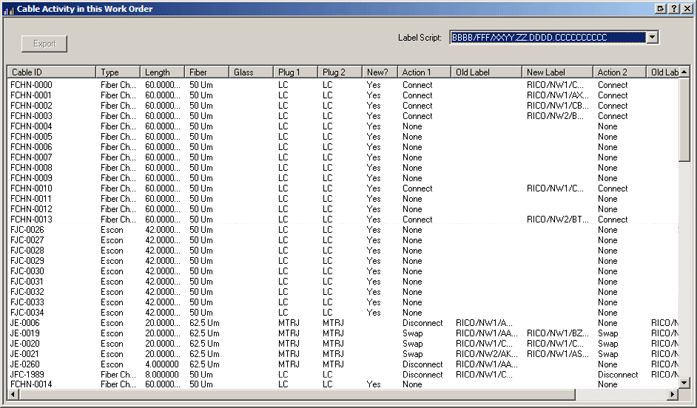Click the horizontal scrollbar thumb

297,394
